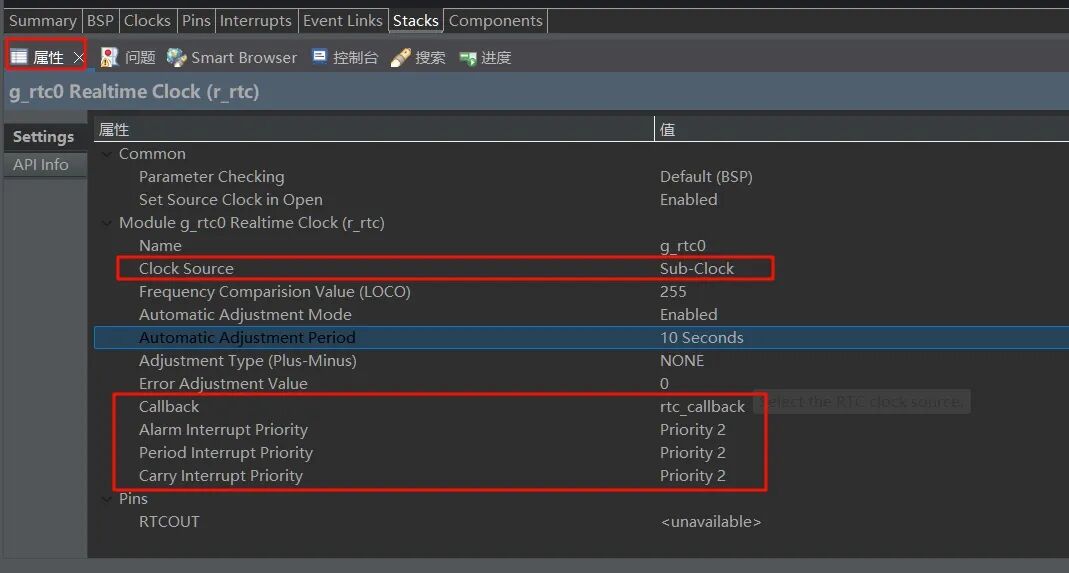The height and width of the screenshot is (573, 1069).
Task: Select the Alarm Interrupt Priority row
Action: (x=223, y=429)
